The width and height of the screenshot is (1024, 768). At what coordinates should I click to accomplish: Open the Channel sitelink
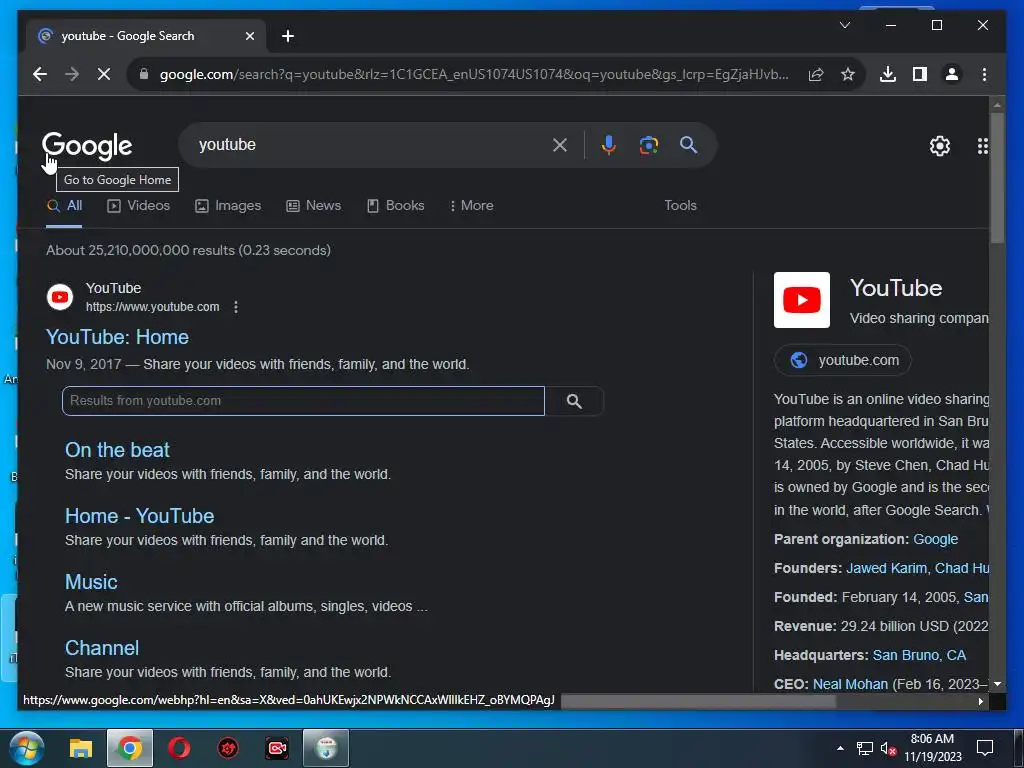102,648
